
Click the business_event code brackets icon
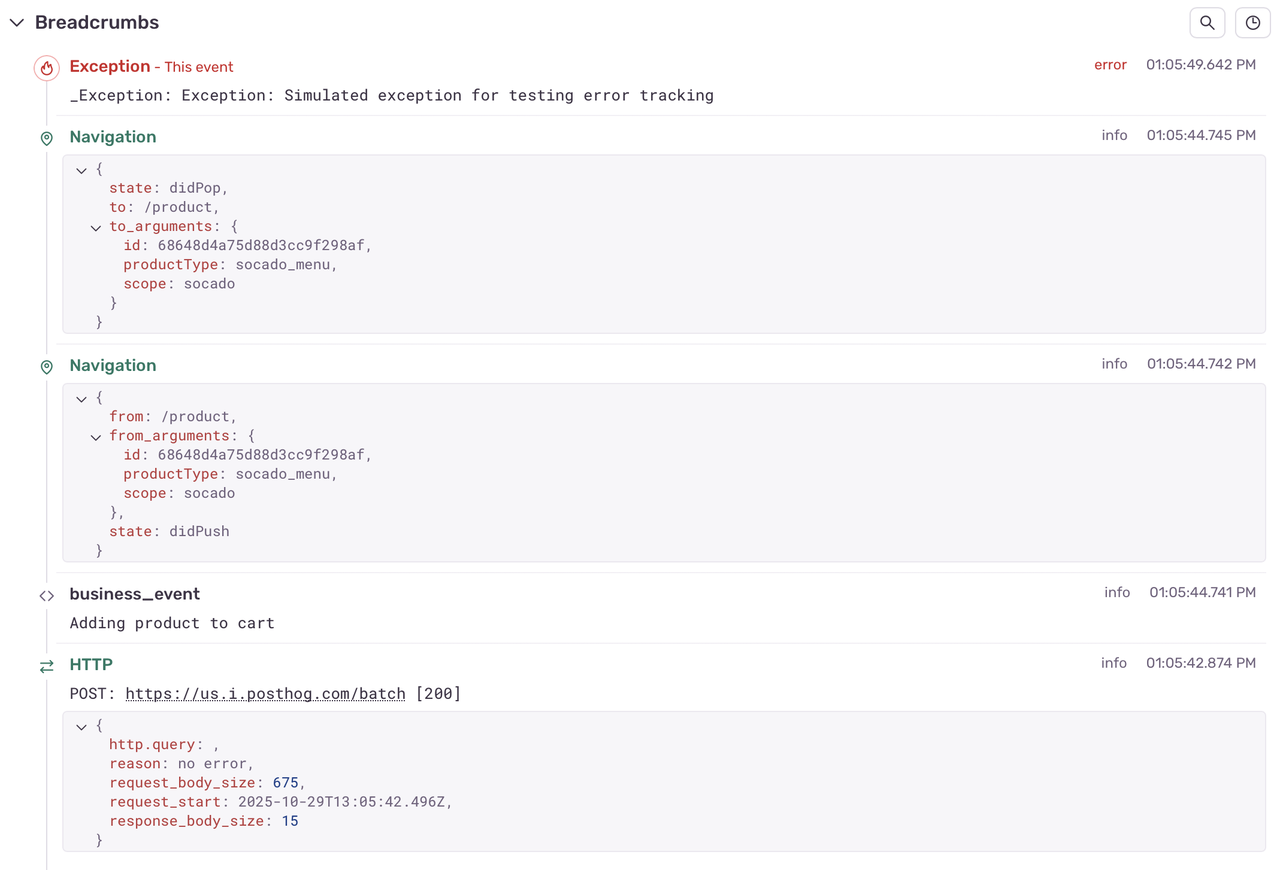pyautogui.click(x=46, y=596)
